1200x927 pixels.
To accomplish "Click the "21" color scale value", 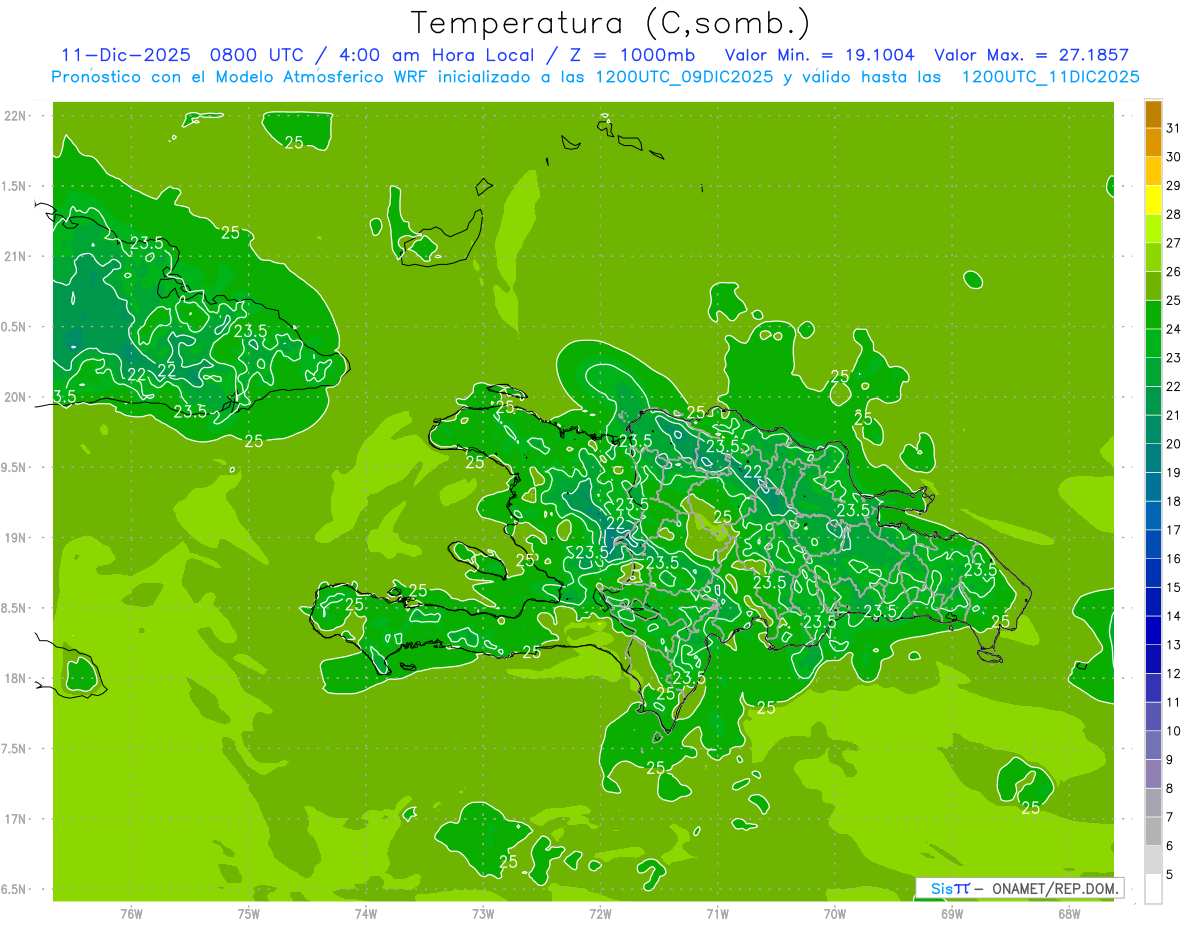I will [x=1173, y=415].
